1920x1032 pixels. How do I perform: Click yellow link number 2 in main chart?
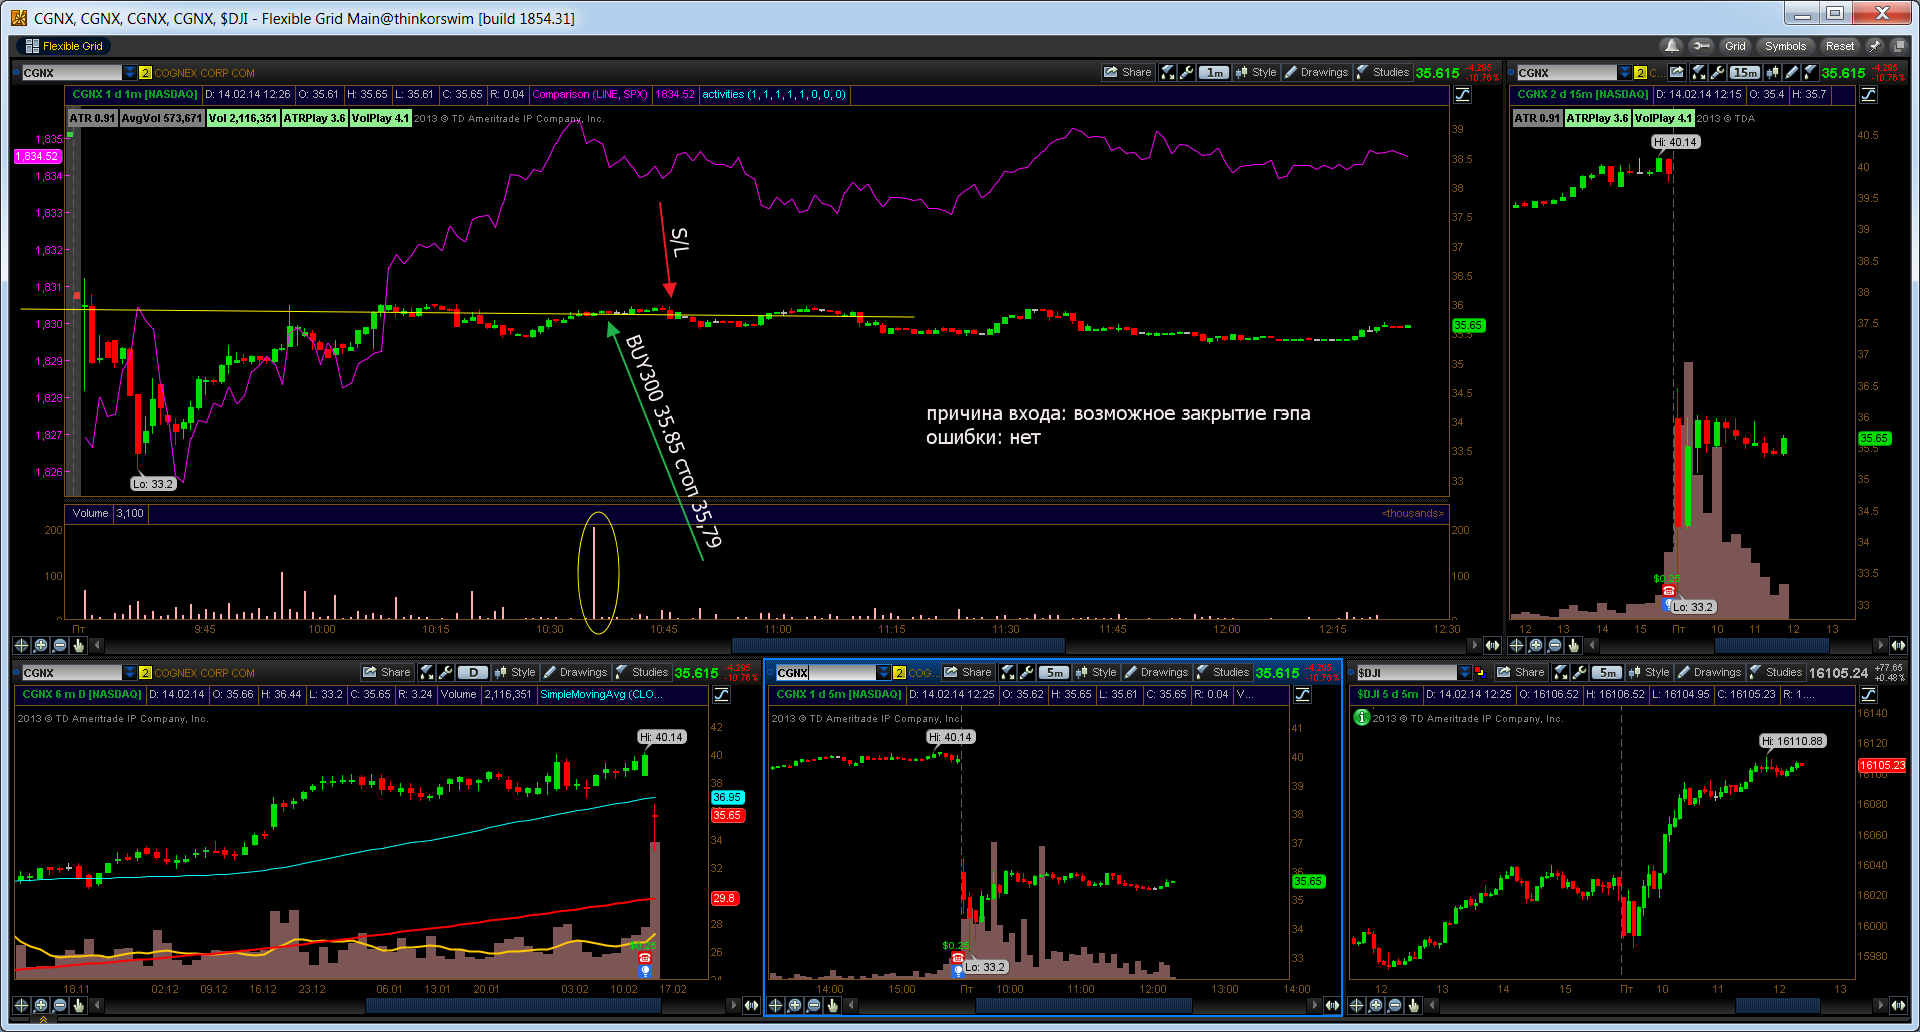coord(145,73)
